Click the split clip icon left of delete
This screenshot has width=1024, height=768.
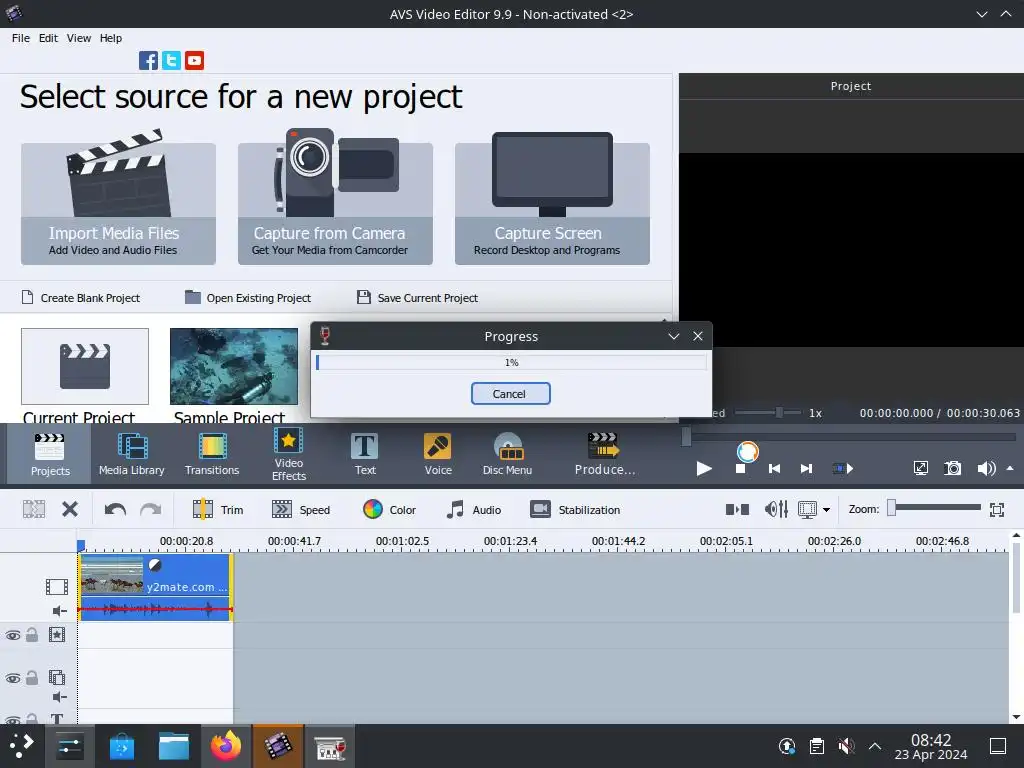34,509
